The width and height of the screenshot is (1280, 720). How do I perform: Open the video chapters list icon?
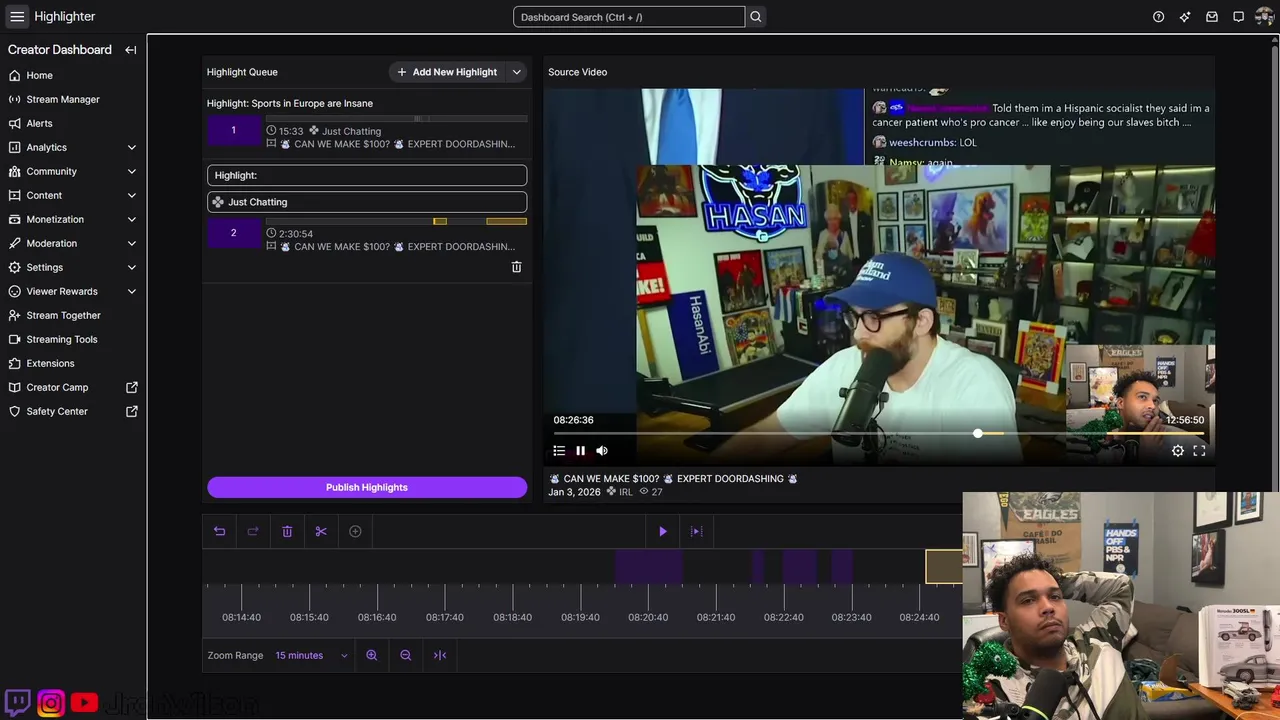pos(559,451)
